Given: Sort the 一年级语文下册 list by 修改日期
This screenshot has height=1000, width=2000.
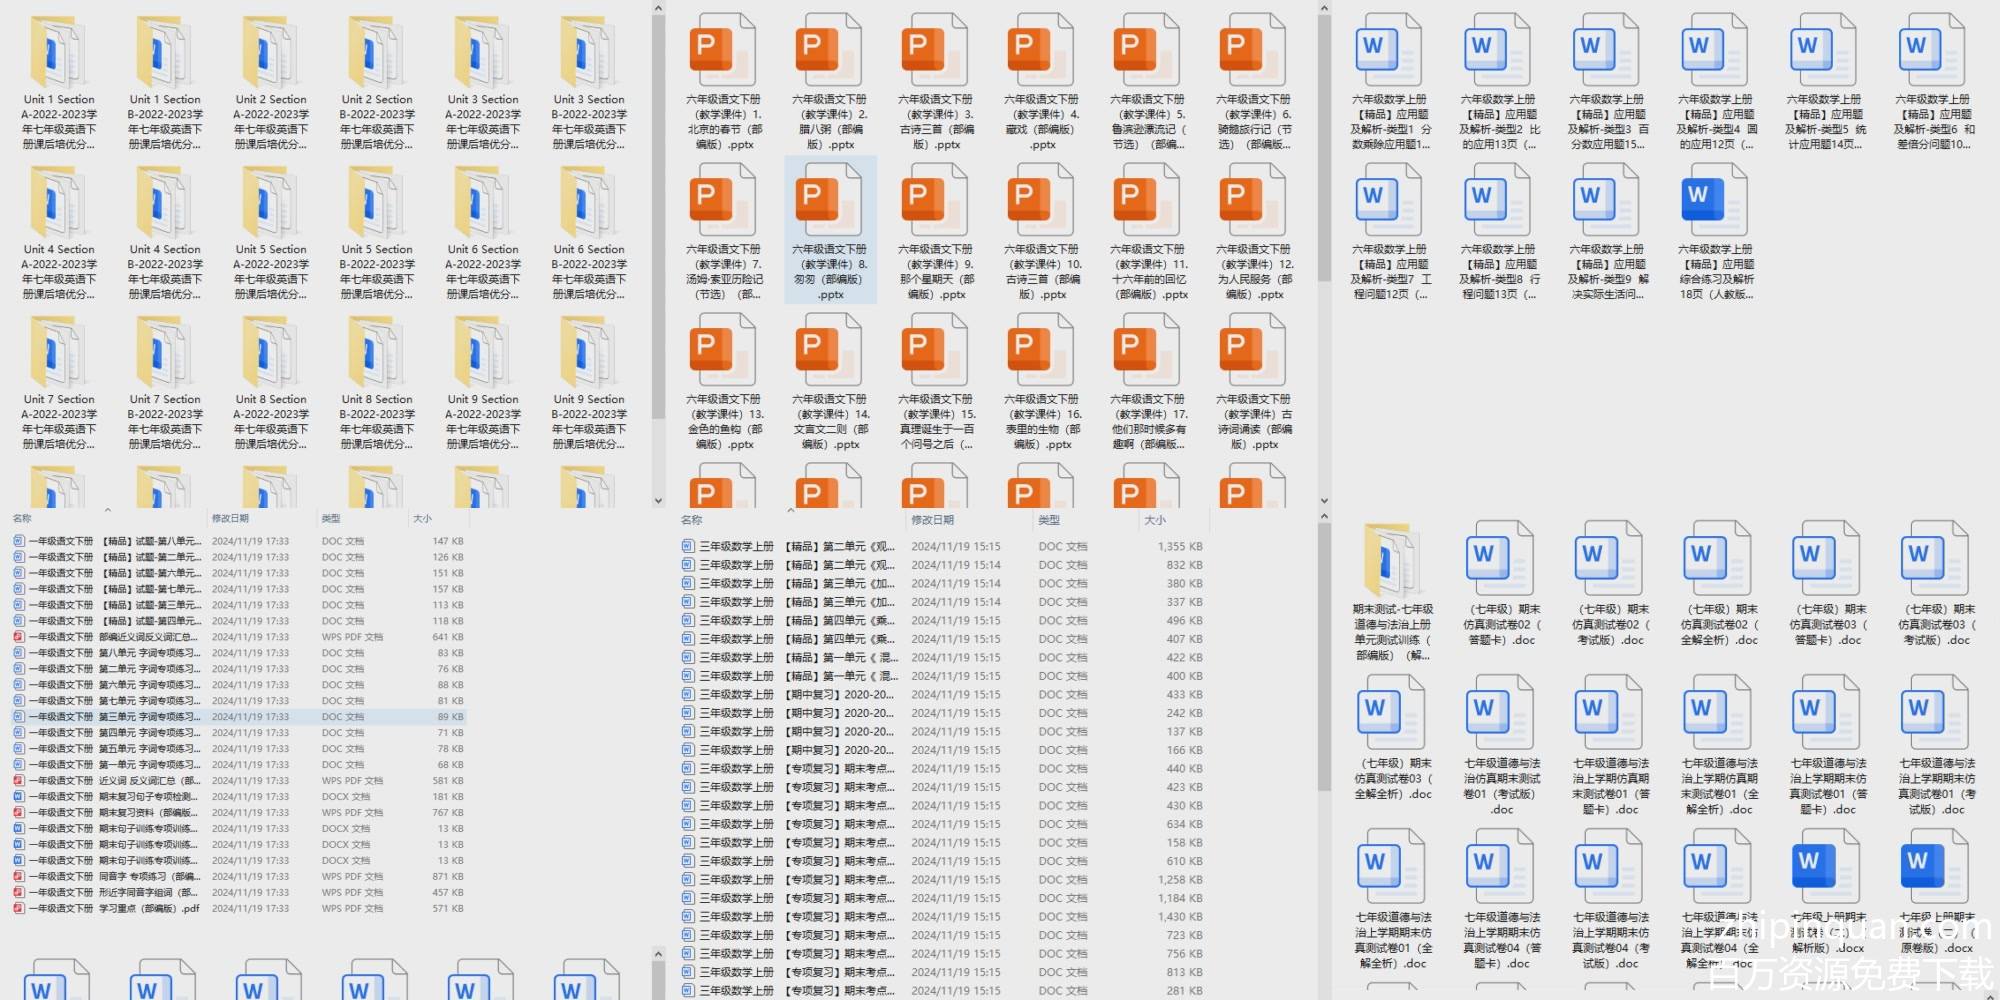Looking at the screenshot, I should [x=230, y=519].
